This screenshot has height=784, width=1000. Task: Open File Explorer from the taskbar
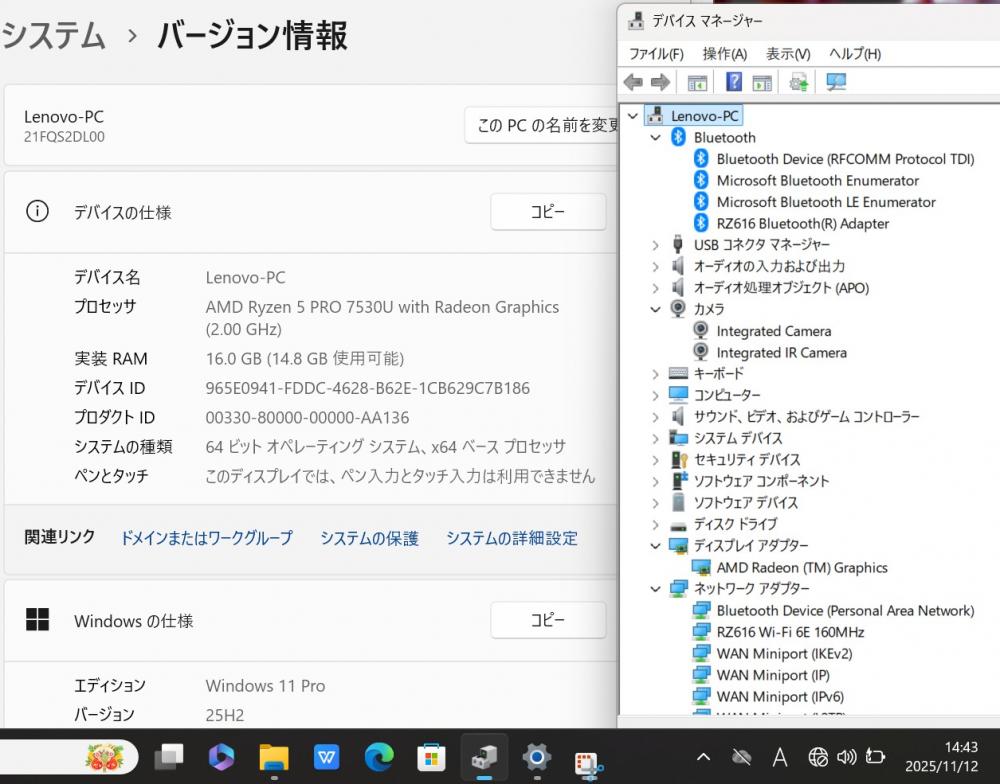click(274, 757)
